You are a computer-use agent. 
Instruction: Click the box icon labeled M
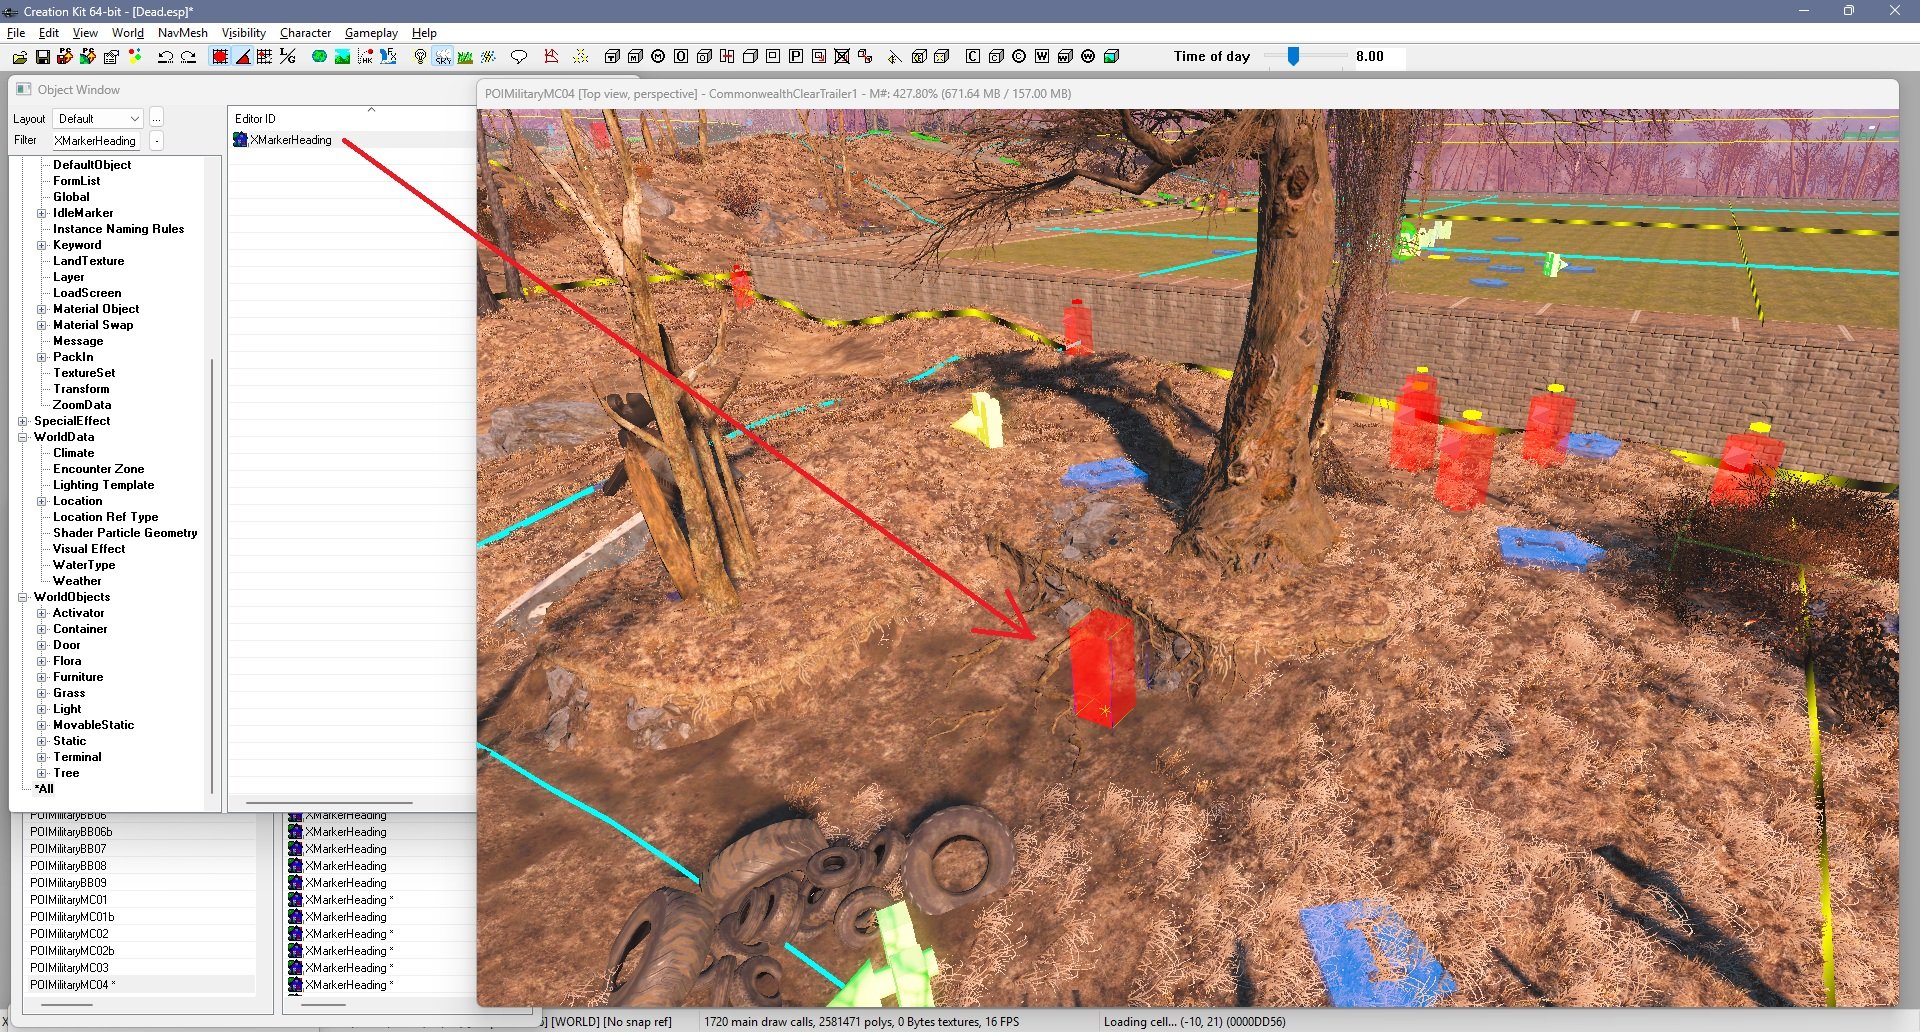pyautogui.click(x=635, y=57)
